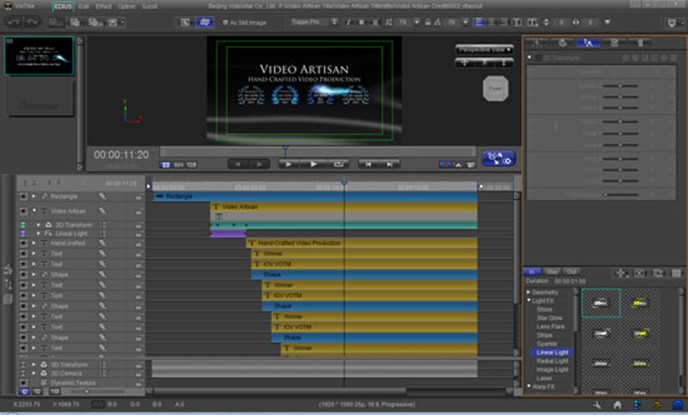Open the font name dropdown
The height and width of the screenshot is (415, 688).
[x=334, y=22]
